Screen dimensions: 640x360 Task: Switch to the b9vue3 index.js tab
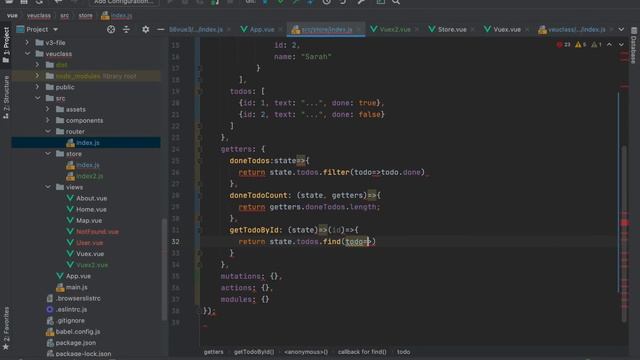coord(196,29)
